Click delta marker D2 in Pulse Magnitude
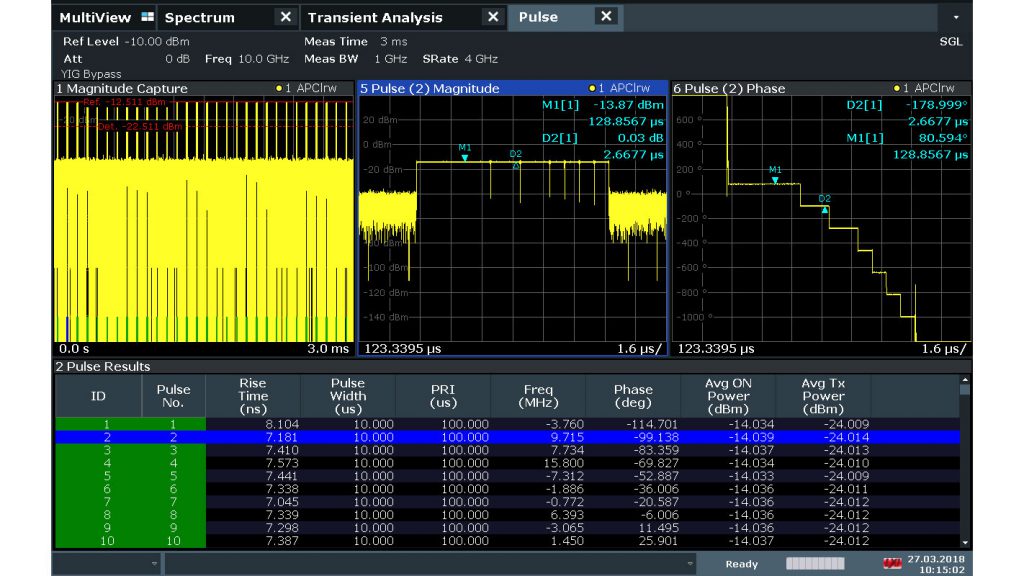This screenshot has height=576, width=1024. pyautogui.click(x=516, y=165)
